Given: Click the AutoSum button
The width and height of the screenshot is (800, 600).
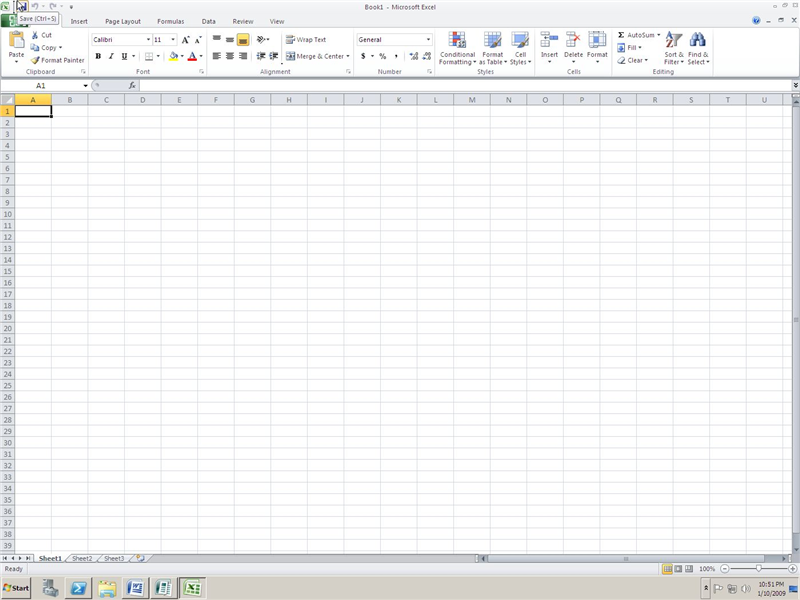Looking at the screenshot, I should 636,35.
